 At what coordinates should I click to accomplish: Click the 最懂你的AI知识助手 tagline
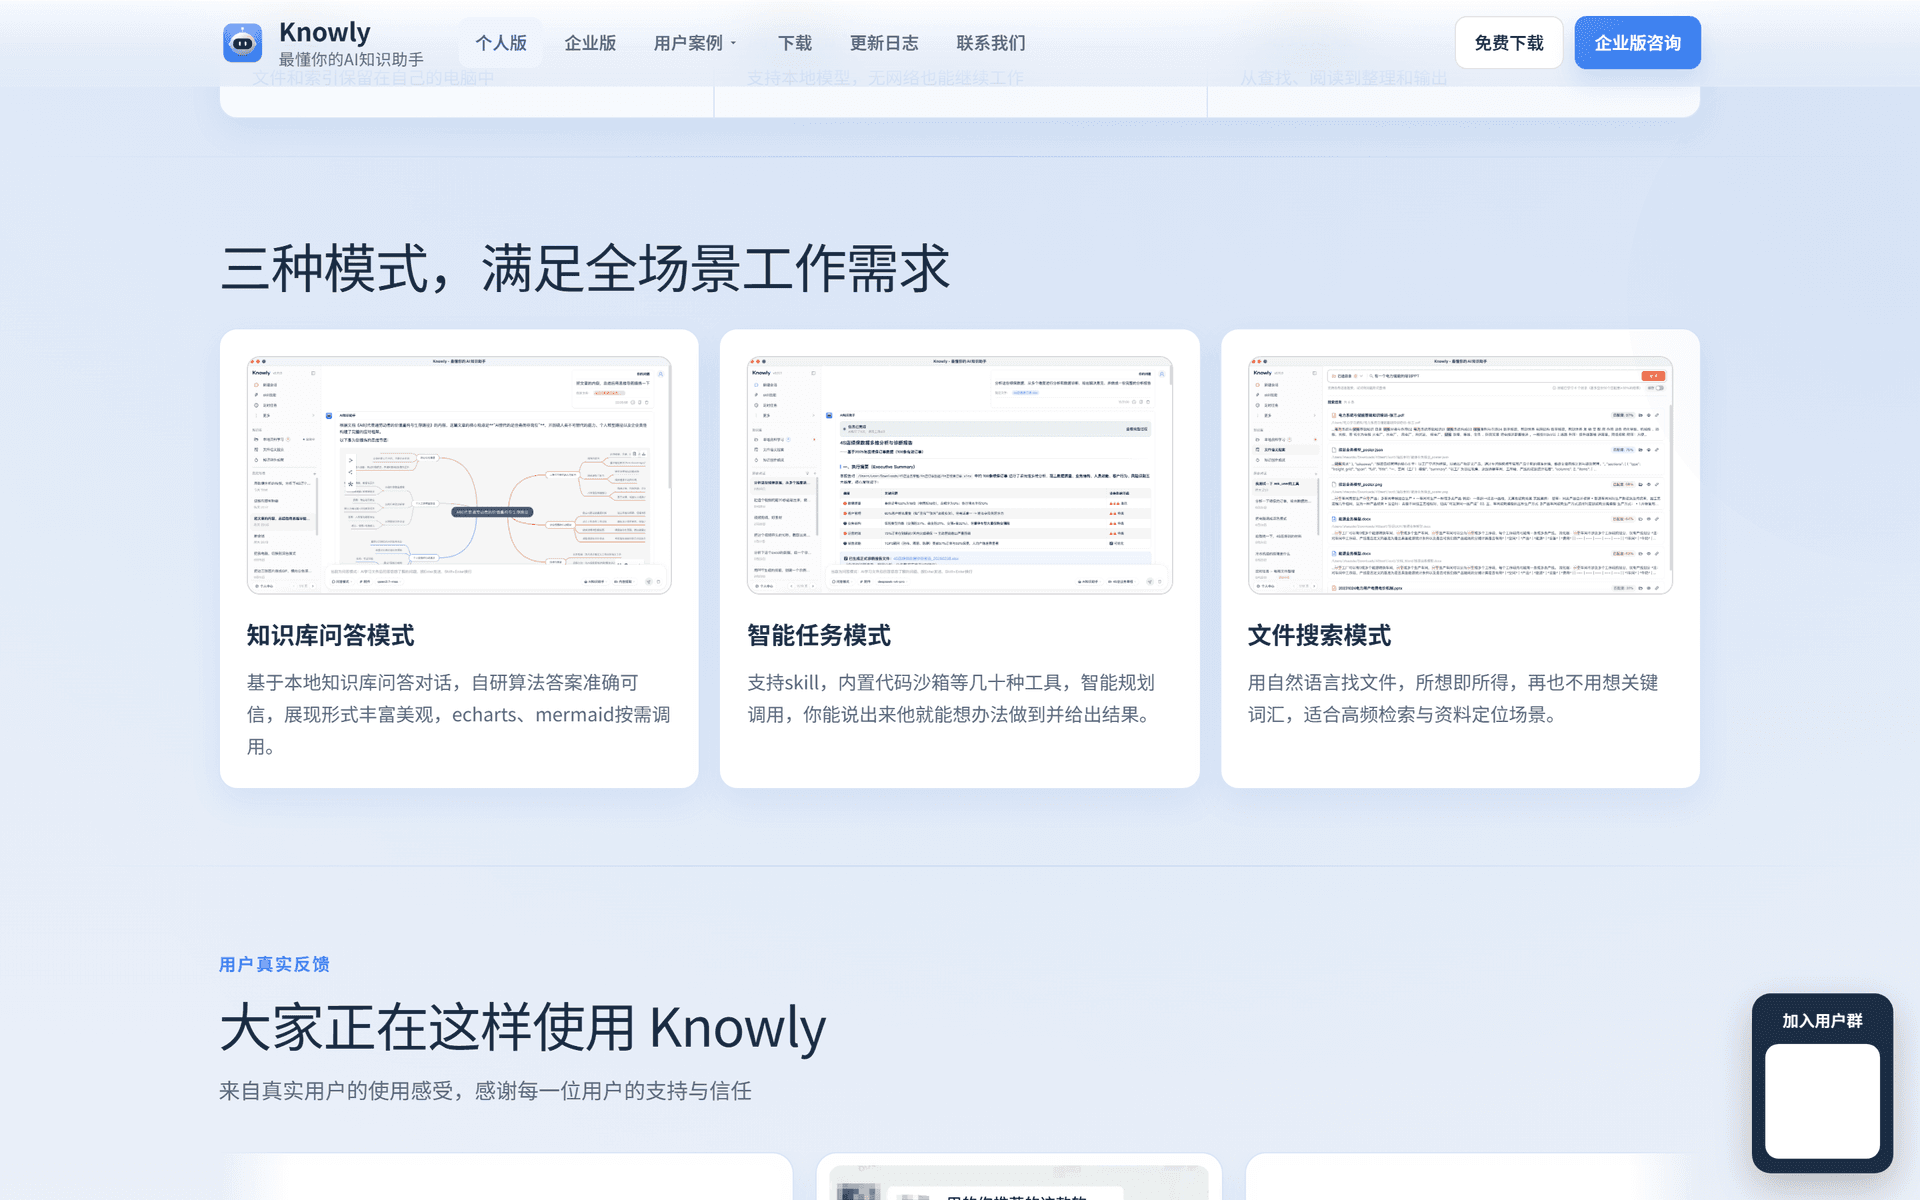pos(351,60)
